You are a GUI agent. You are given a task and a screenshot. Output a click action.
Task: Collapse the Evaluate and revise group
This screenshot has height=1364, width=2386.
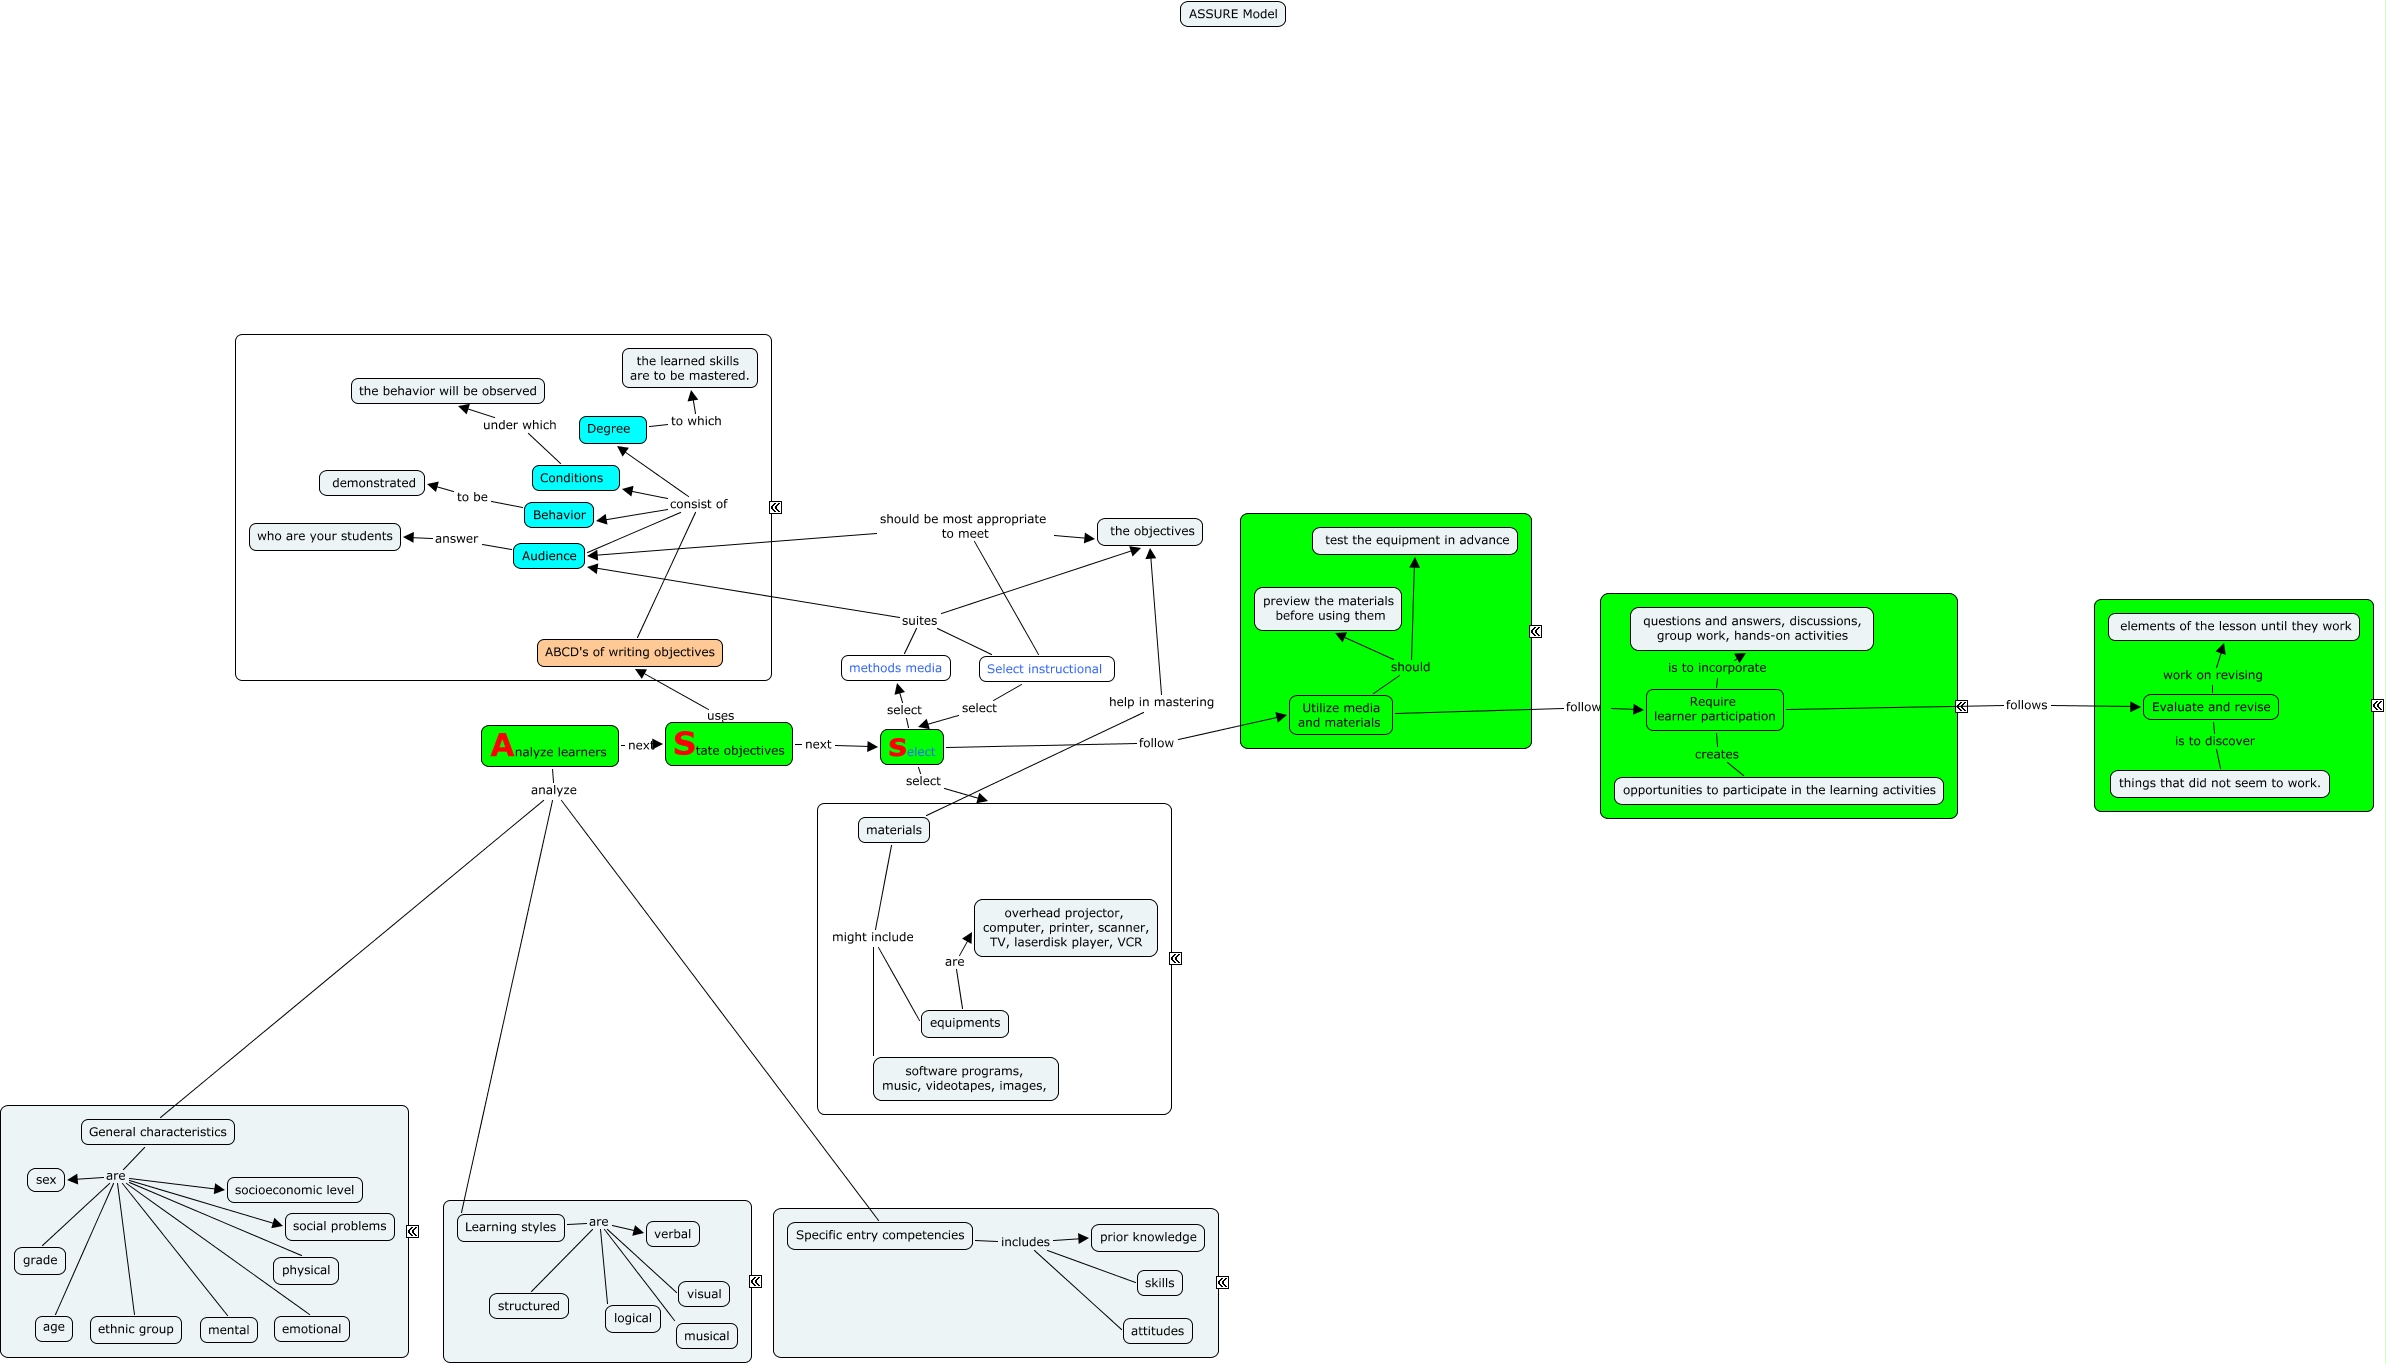coord(2378,706)
